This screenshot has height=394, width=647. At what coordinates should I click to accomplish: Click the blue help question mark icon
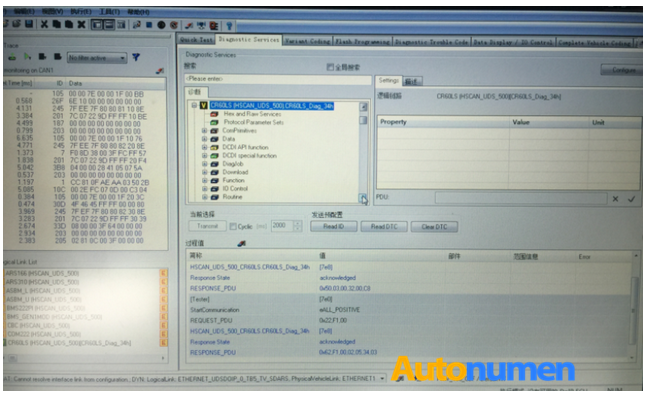point(229,26)
